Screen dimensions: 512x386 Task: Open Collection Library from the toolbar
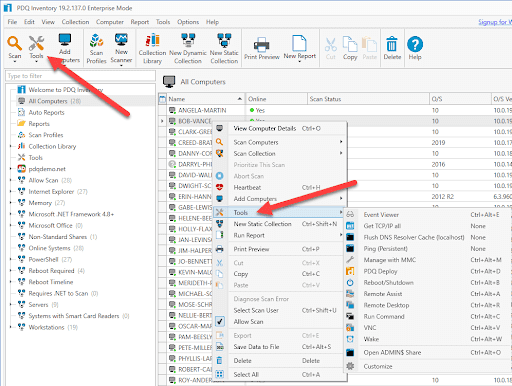point(152,40)
